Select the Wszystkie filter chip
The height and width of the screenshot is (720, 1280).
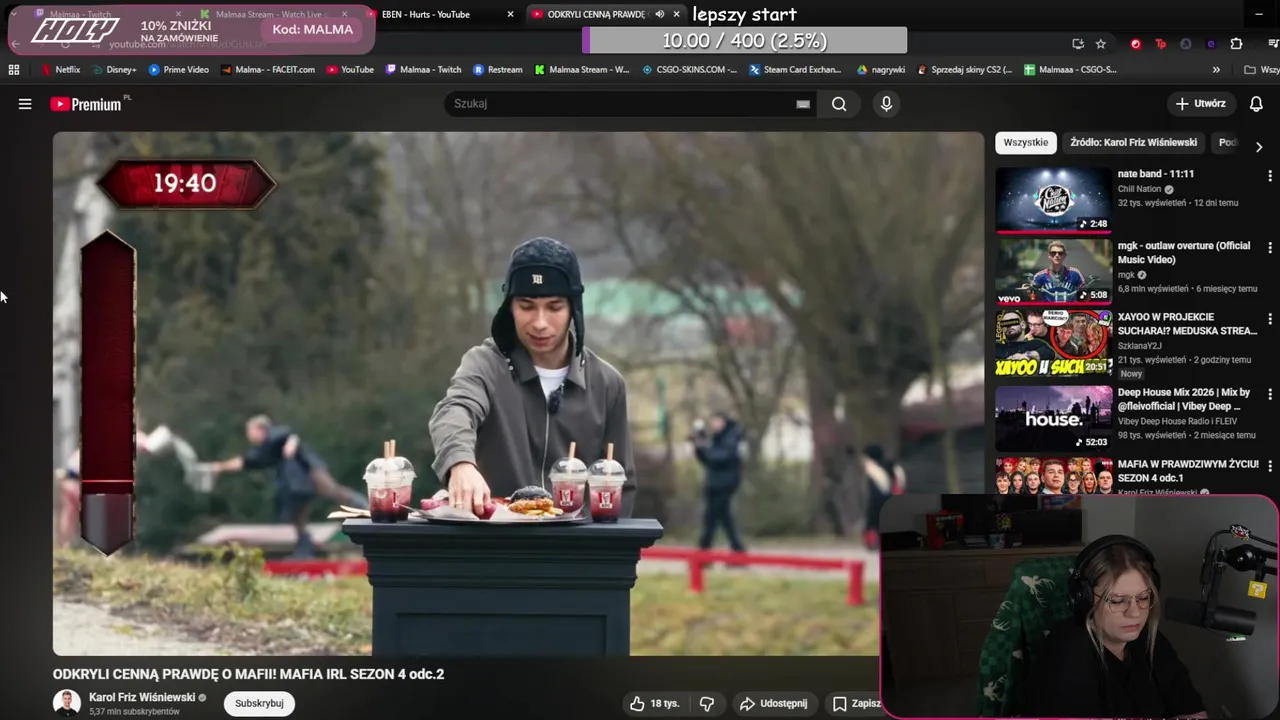(1025, 142)
